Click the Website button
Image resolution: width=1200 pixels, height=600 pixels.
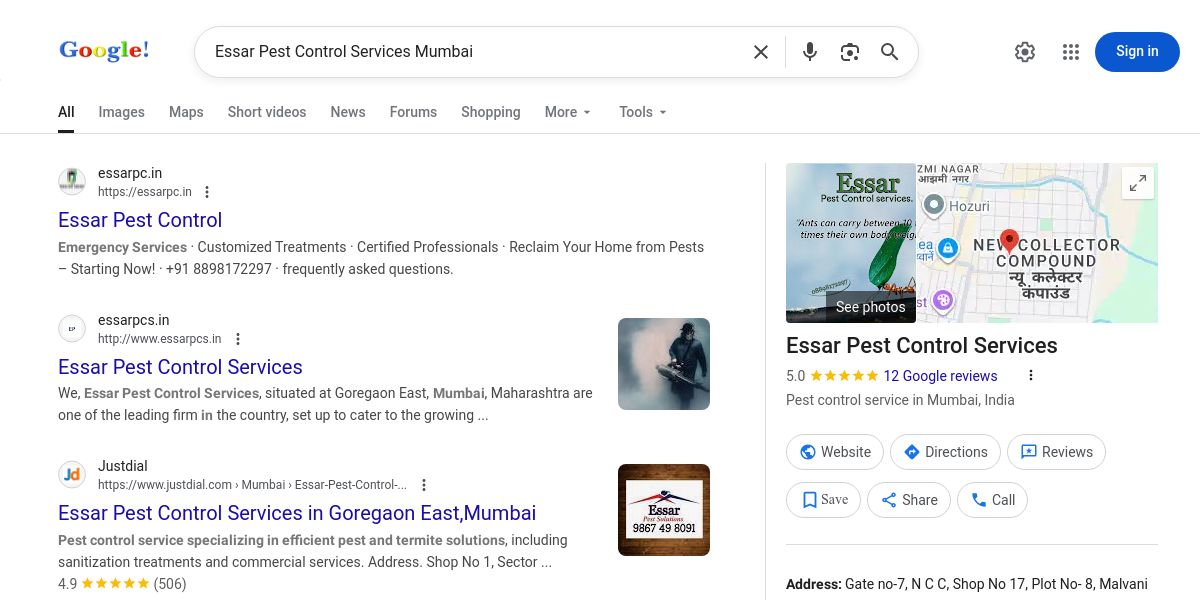point(835,452)
